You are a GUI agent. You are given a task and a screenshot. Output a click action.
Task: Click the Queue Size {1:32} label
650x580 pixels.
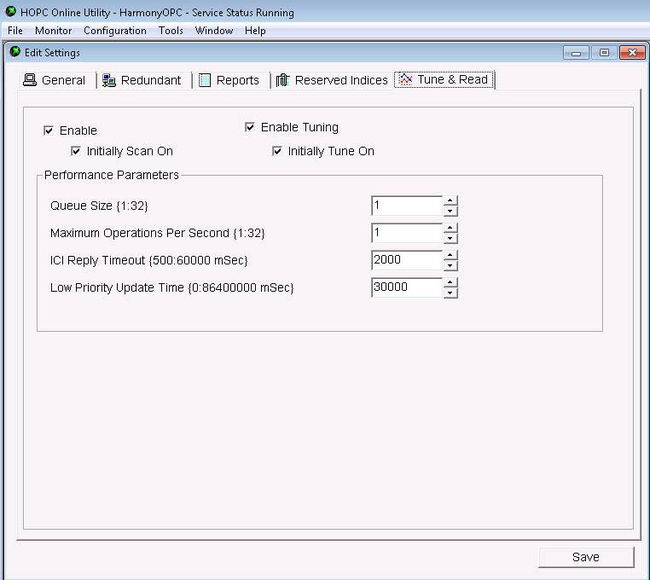pyautogui.click(x=99, y=206)
